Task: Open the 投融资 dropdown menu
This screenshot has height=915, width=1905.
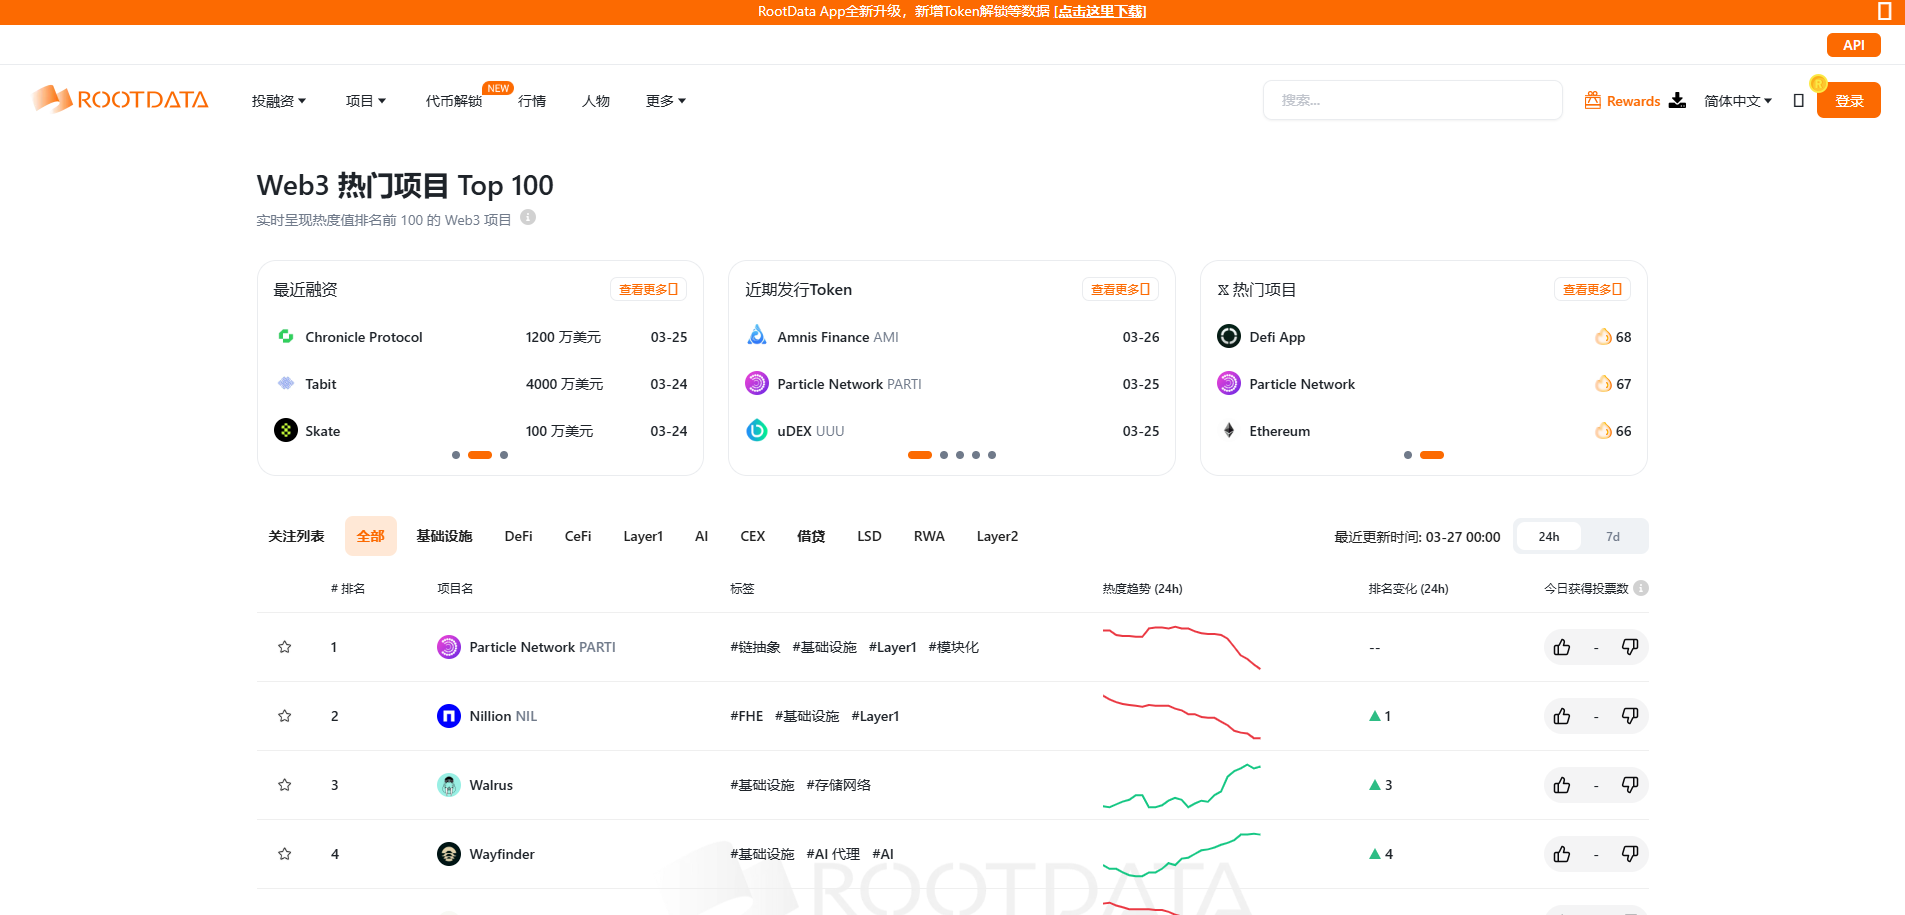Action: 278,100
